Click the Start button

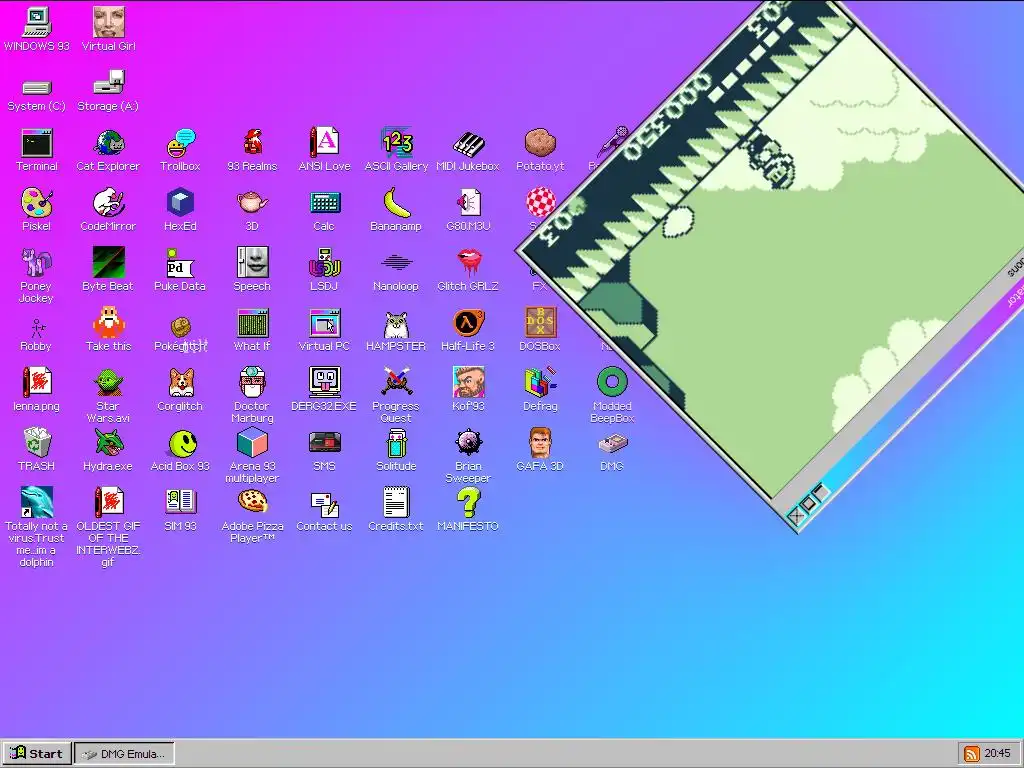(x=37, y=753)
